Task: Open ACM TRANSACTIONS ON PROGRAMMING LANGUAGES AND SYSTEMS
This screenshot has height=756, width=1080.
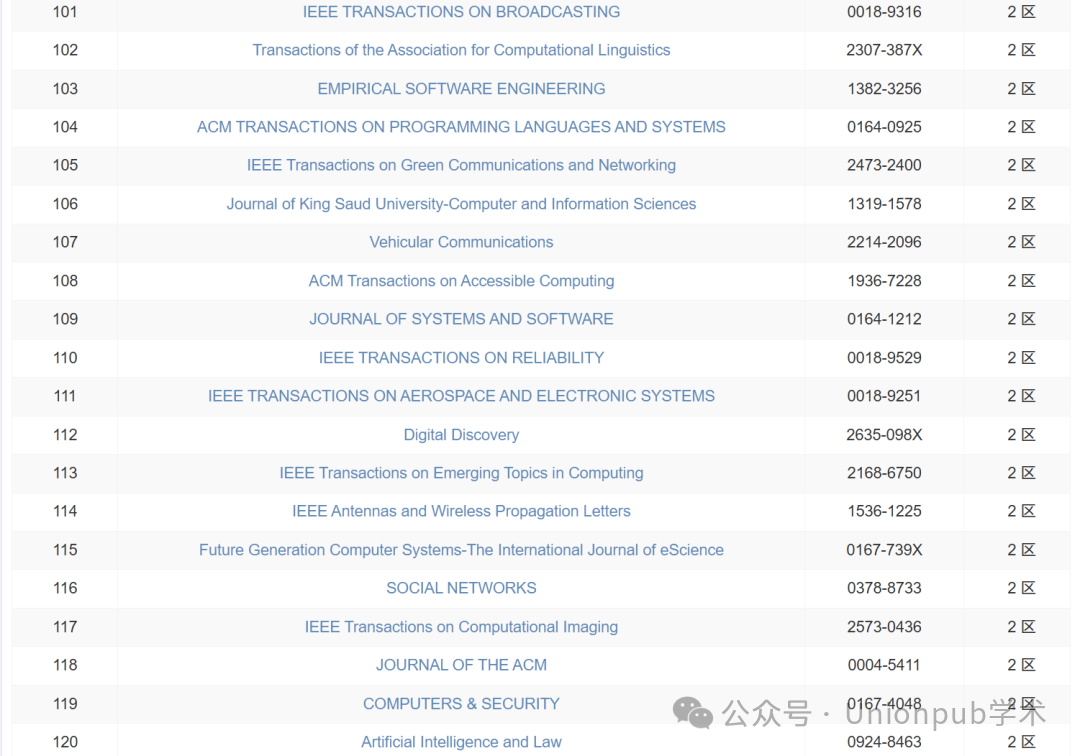Action: [461, 127]
